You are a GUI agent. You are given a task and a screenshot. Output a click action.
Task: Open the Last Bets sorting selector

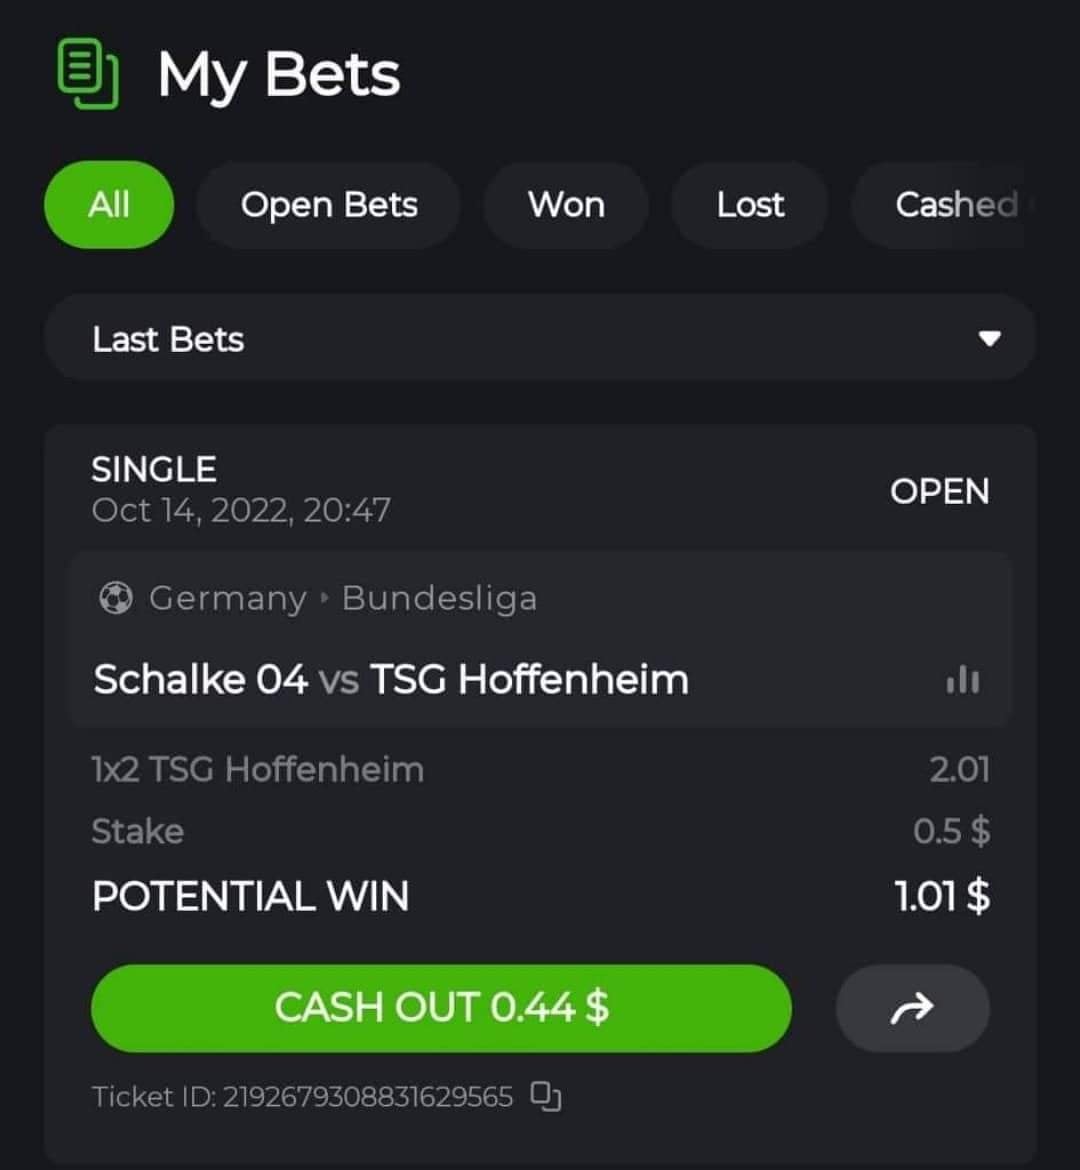pos(540,338)
